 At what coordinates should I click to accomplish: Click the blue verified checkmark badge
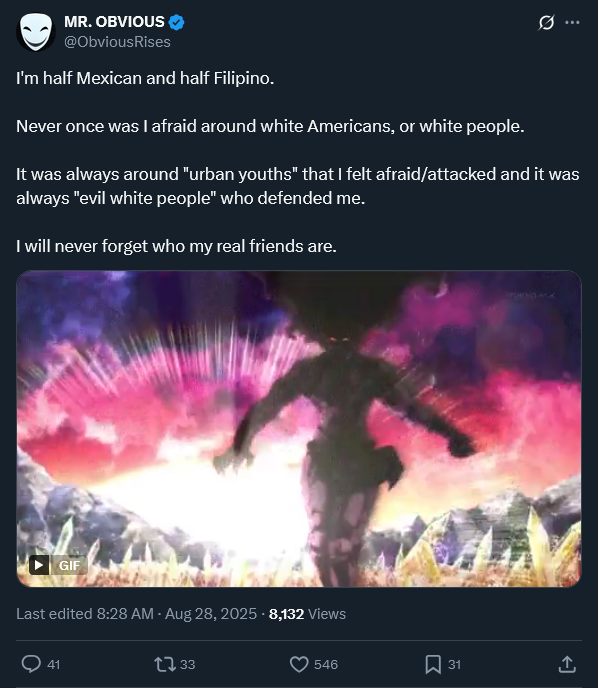(176, 22)
